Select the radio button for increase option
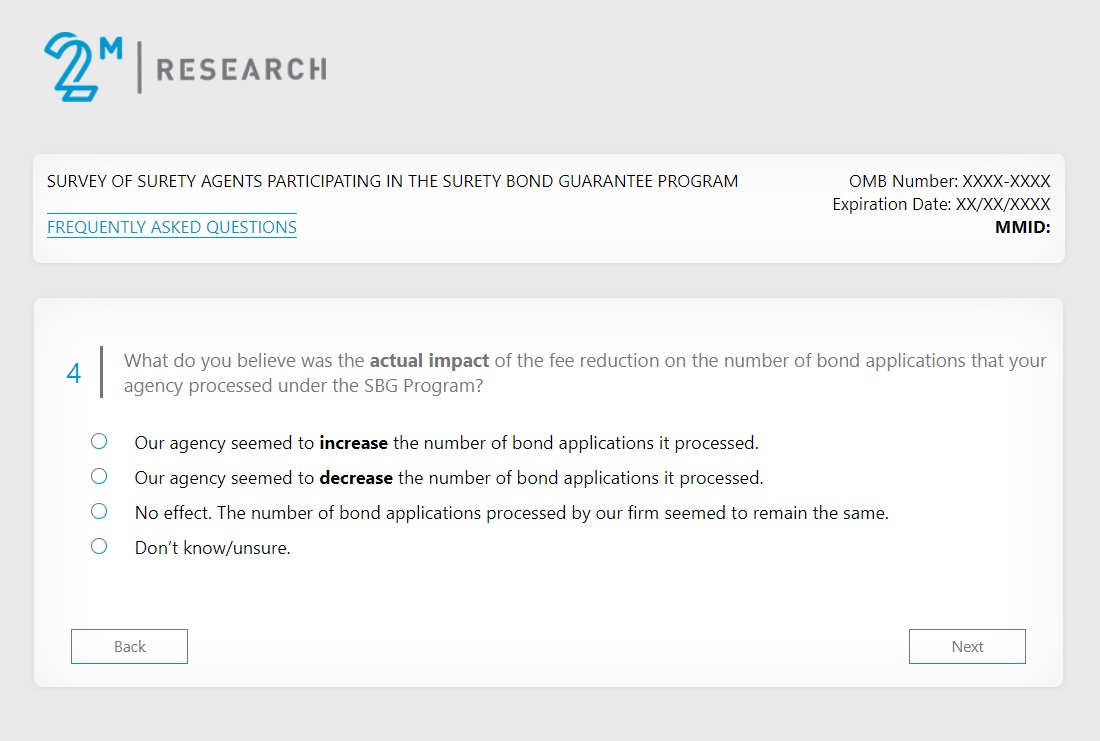The image size is (1100, 741). click(99, 441)
